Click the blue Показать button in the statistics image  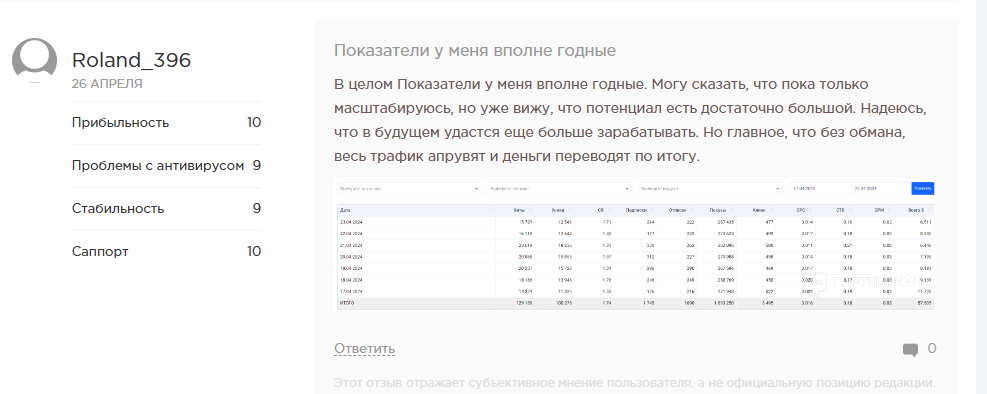[923, 188]
